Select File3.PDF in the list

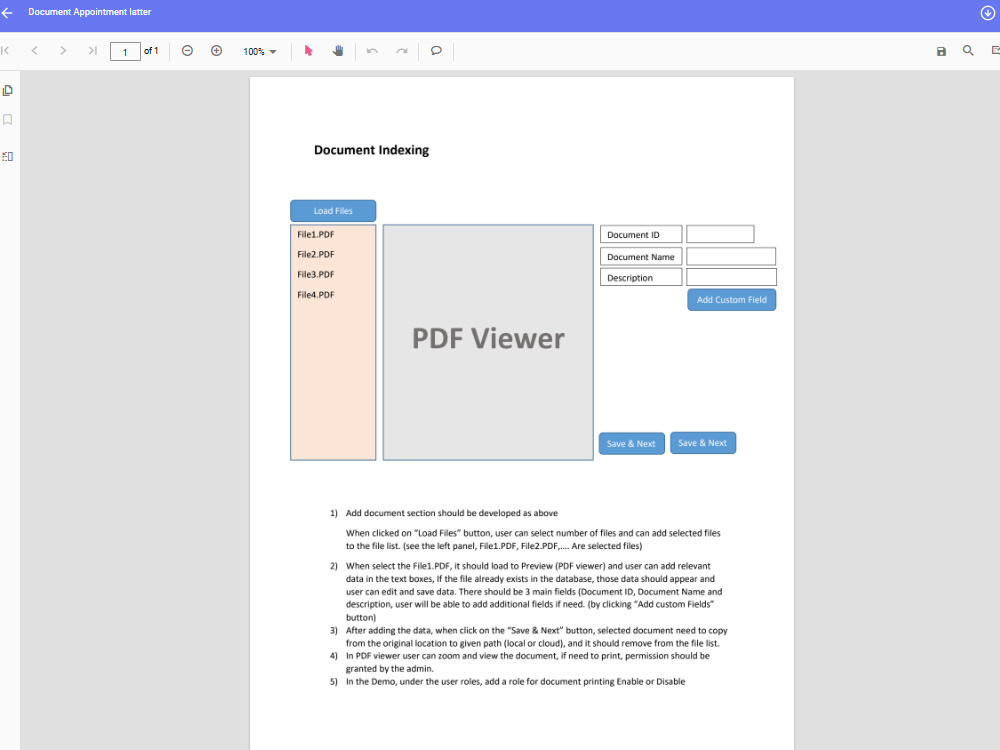coord(316,274)
